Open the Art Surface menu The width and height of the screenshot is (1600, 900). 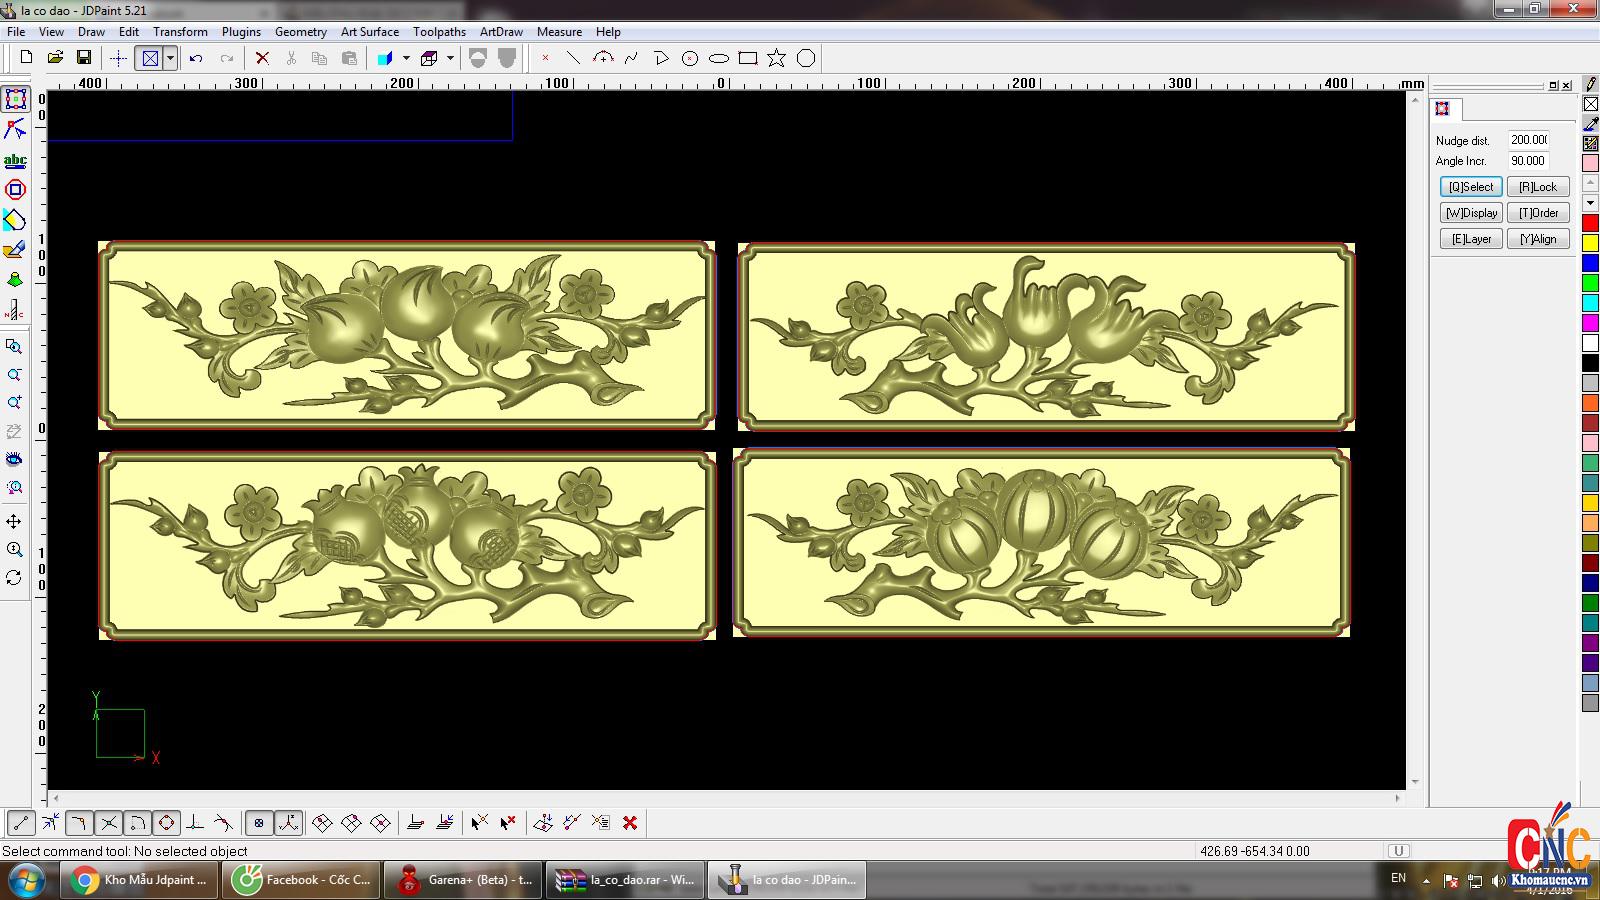369,32
